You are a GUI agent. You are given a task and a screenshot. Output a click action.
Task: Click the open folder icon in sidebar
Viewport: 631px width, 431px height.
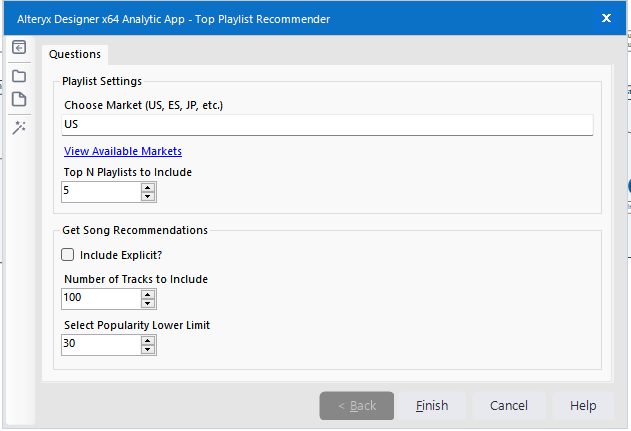coord(19,75)
